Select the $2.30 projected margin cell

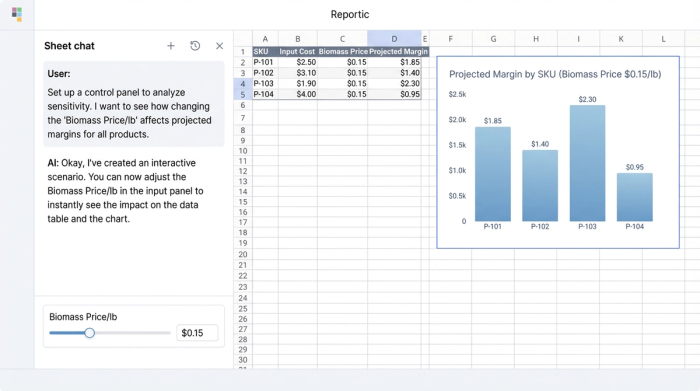tap(394, 83)
